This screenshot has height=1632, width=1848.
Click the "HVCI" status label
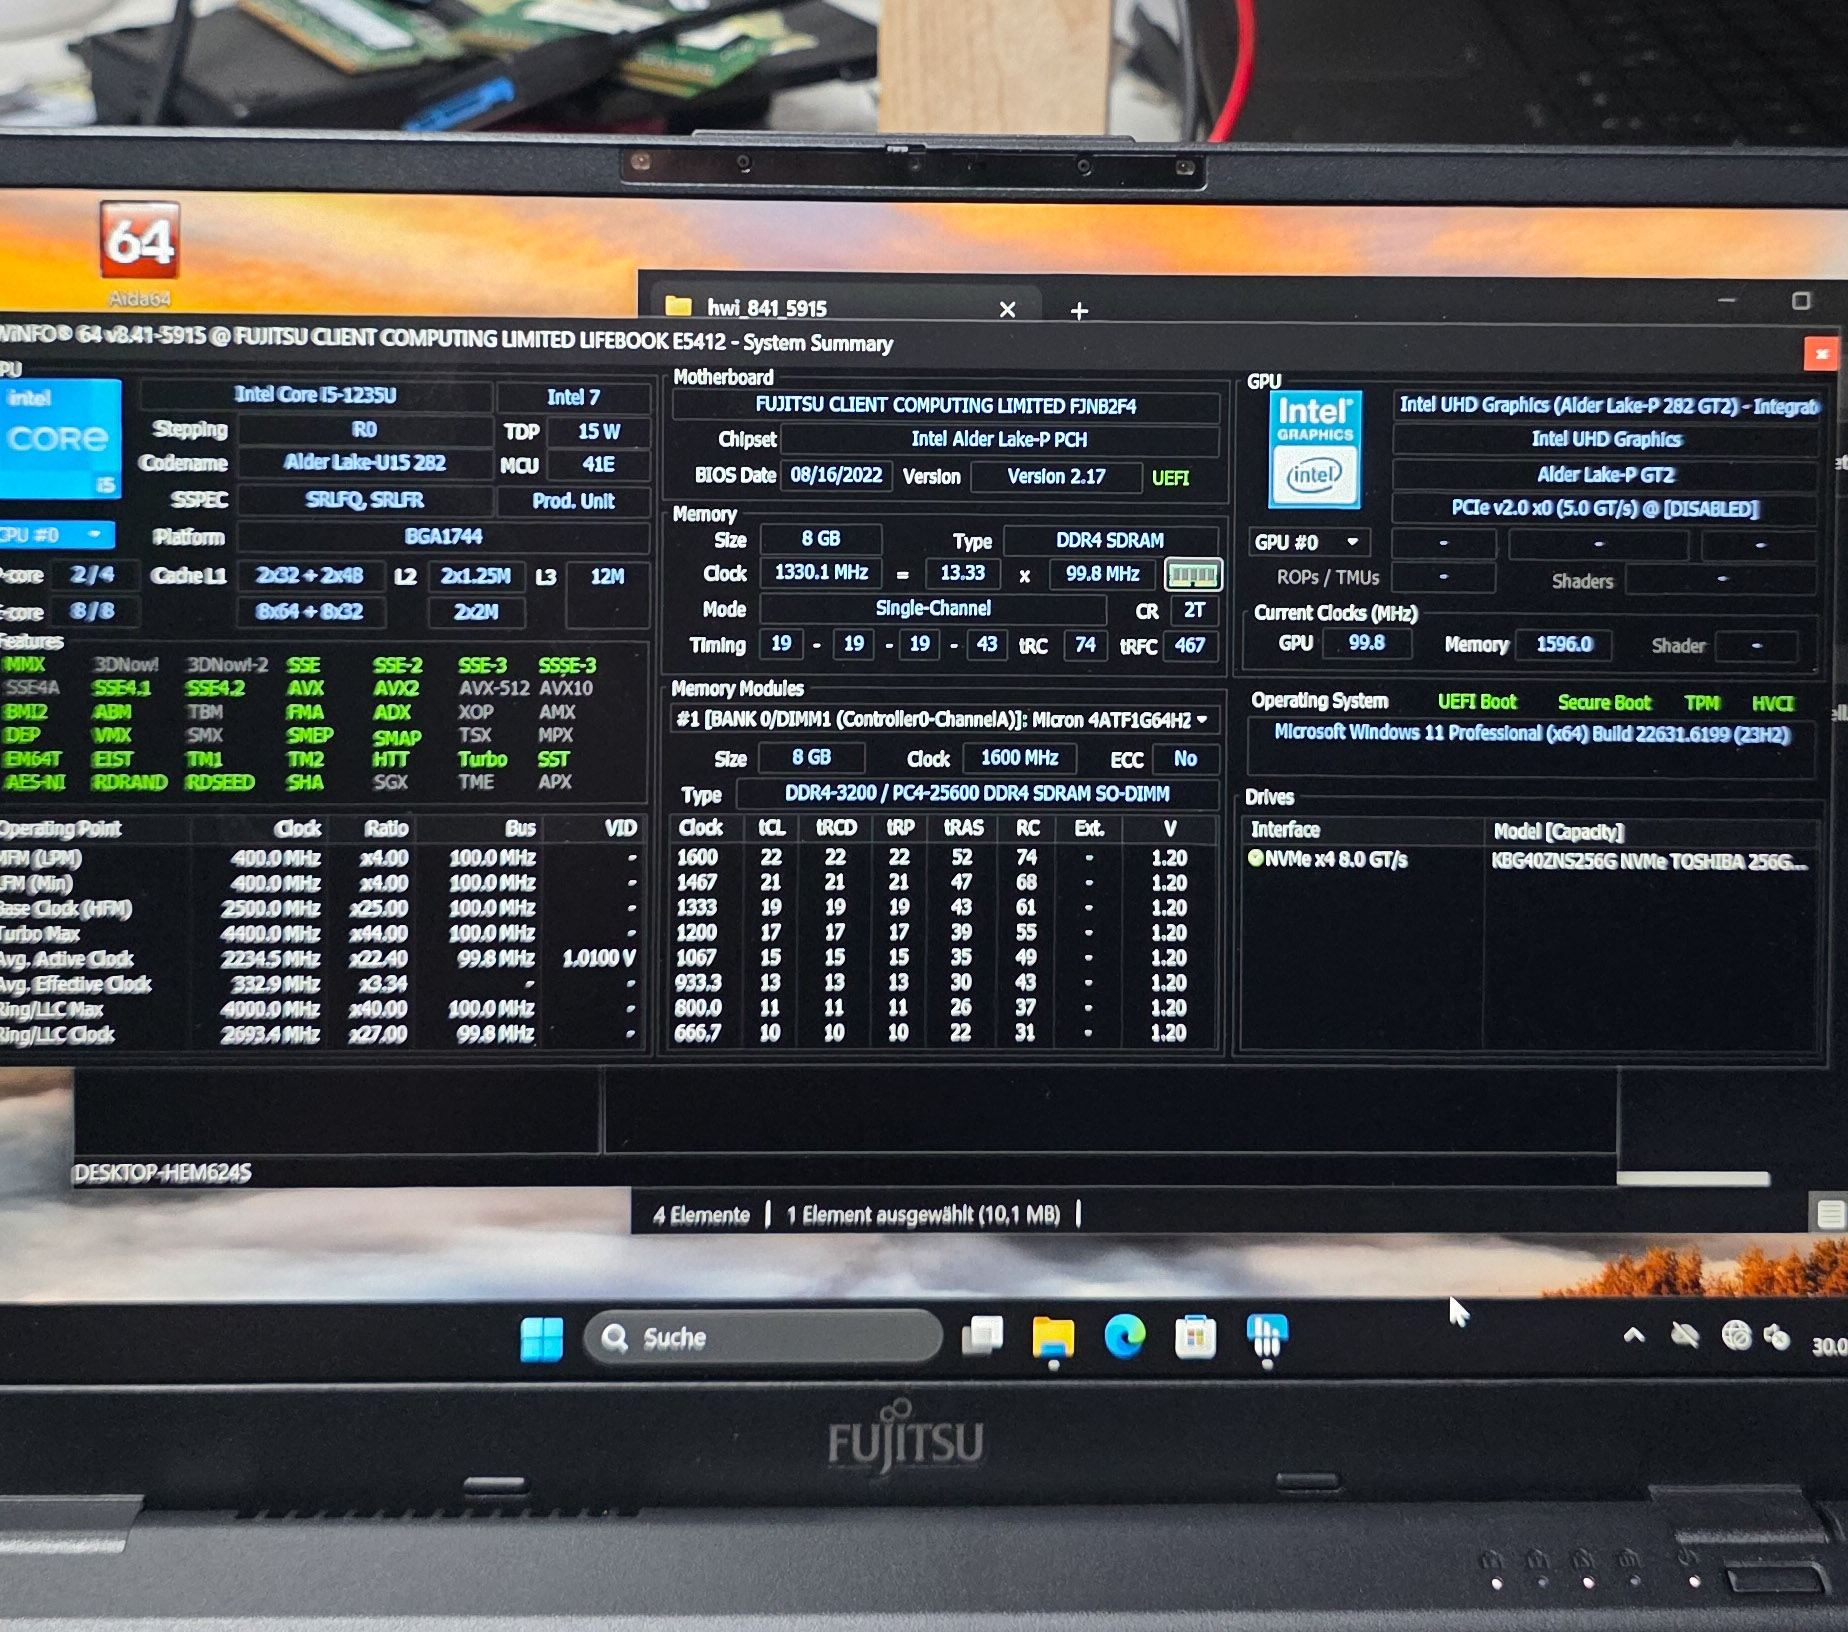1773,704
